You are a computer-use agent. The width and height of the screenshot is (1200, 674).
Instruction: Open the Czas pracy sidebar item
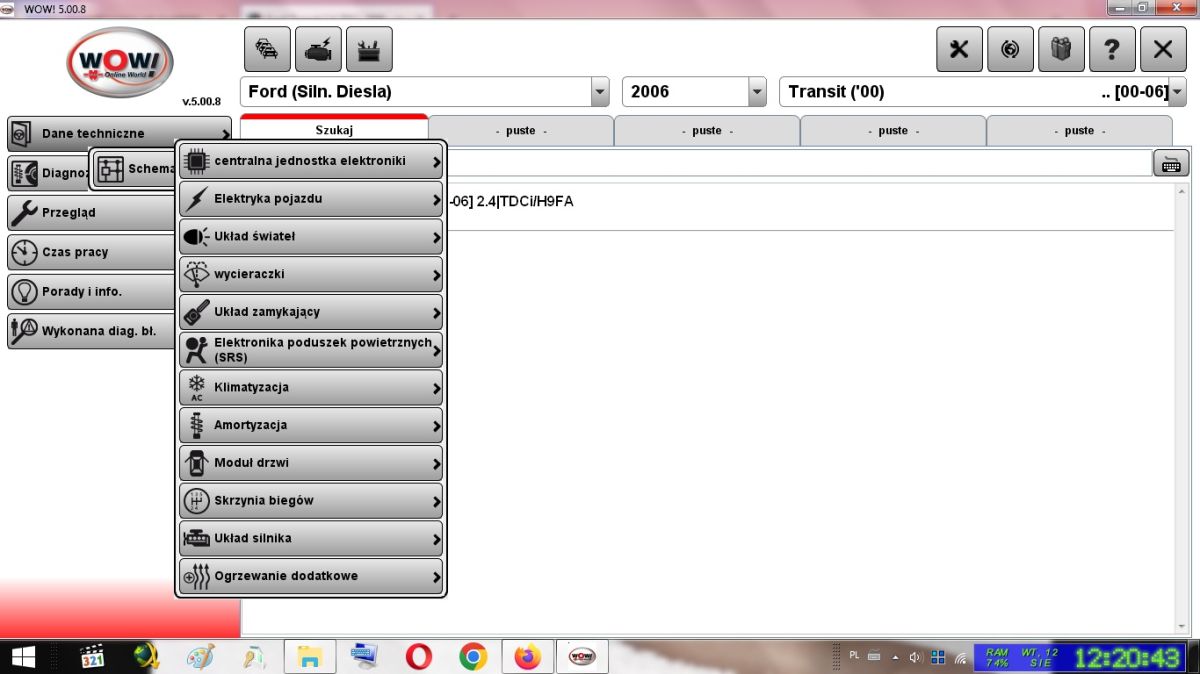92,252
